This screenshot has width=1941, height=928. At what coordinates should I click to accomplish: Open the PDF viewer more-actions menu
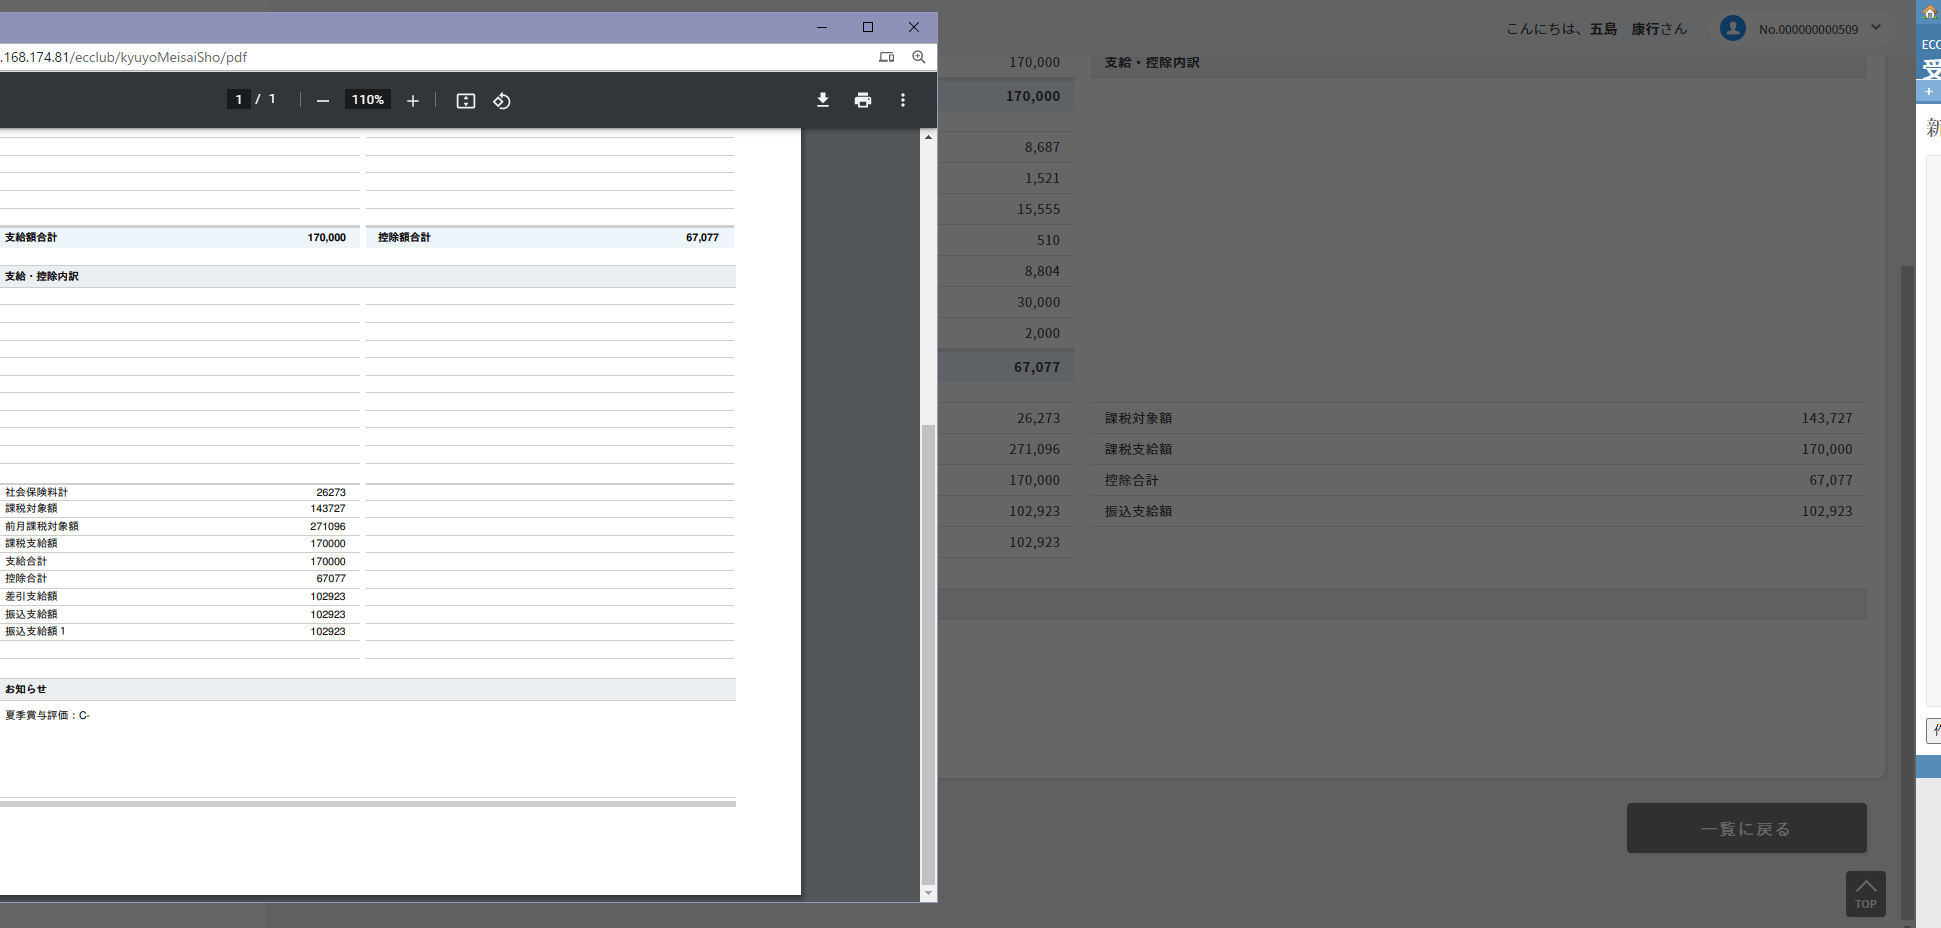[x=903, y=100]
